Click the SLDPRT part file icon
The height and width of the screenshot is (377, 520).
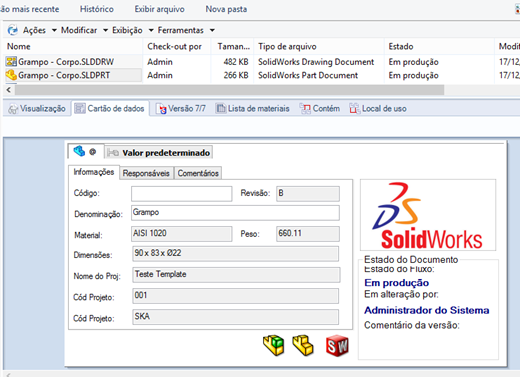11,75
